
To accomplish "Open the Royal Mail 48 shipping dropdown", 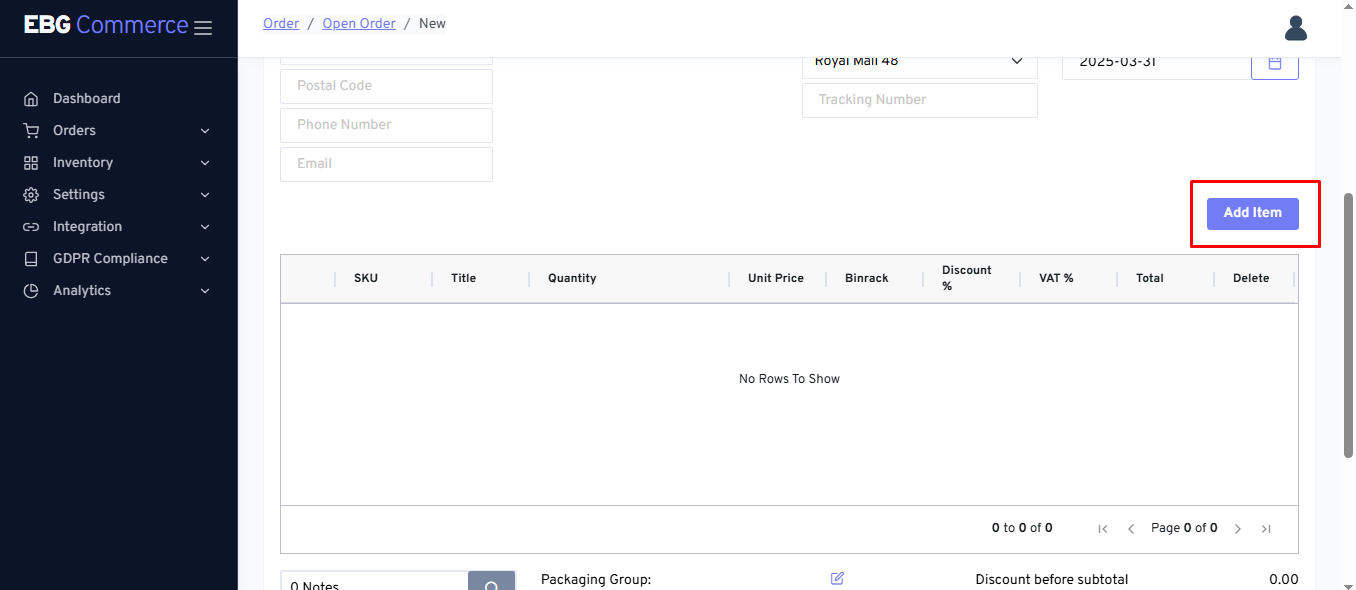I will (x=919, y=63).
